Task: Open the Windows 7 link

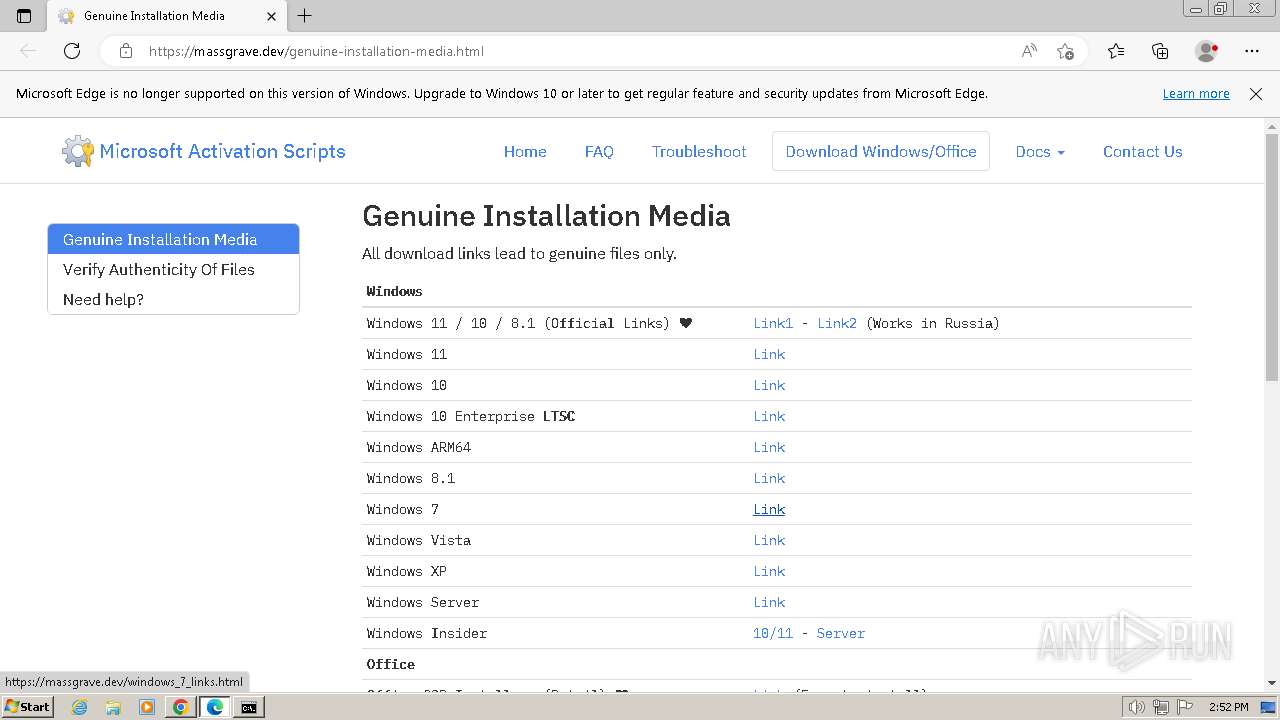Action: click(x=769, y=509)
